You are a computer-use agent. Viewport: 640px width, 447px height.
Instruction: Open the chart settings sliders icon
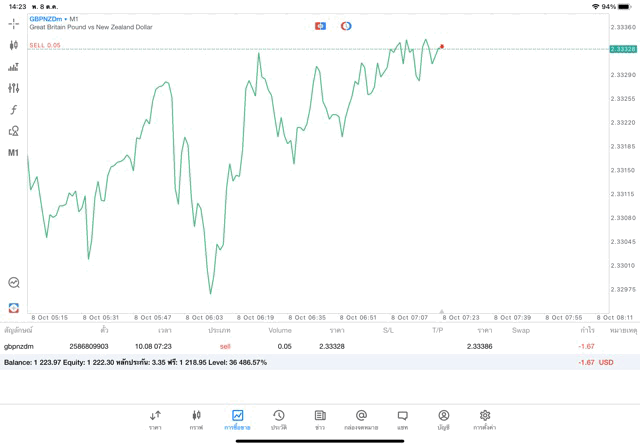pos(14,88)
